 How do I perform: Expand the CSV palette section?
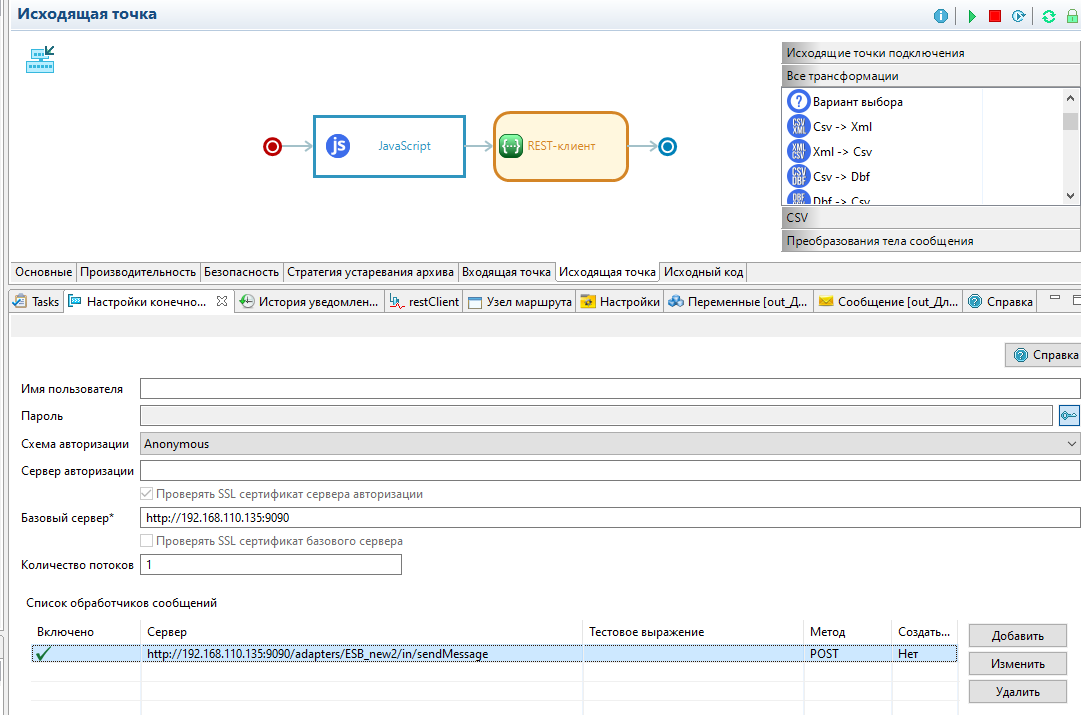930,217
